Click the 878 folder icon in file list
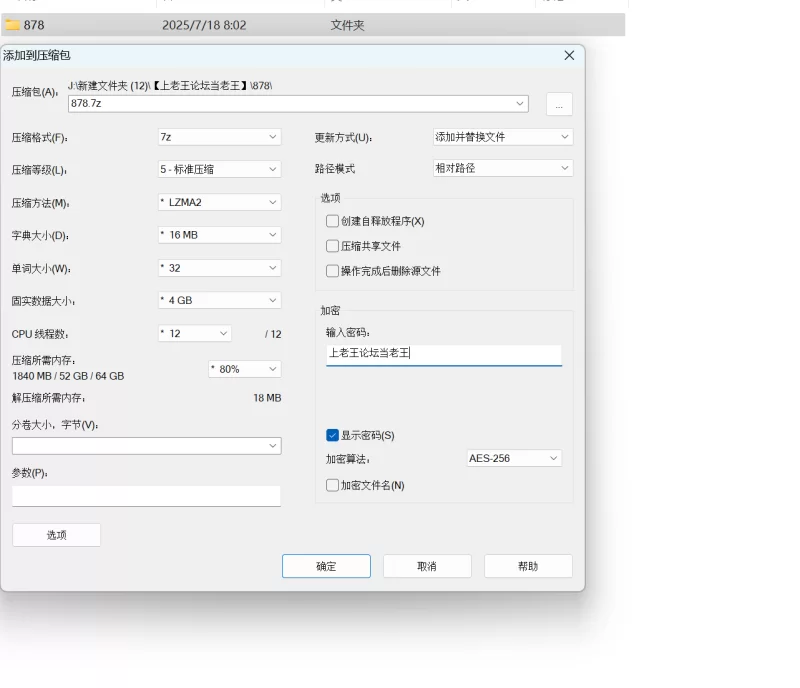The width and height of the screenshot is (800, 688). [x=13, y=25]
